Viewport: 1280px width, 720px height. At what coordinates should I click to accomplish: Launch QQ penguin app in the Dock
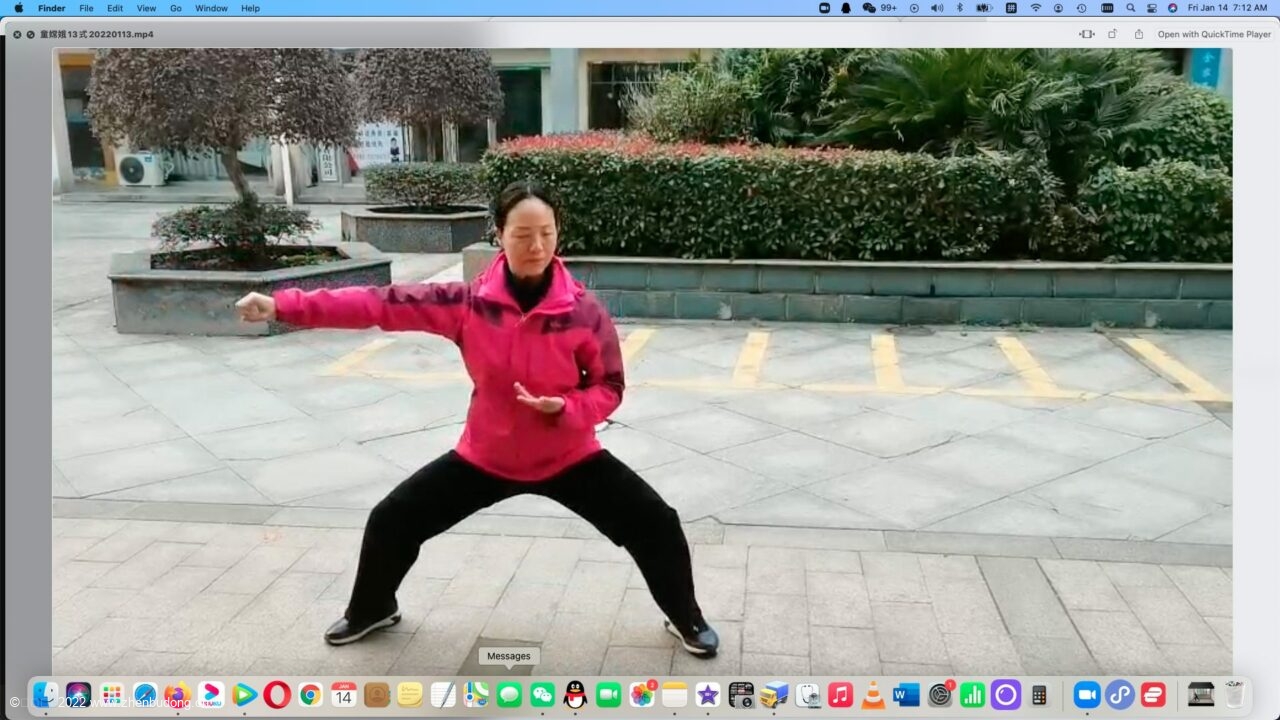coord(575,694)
